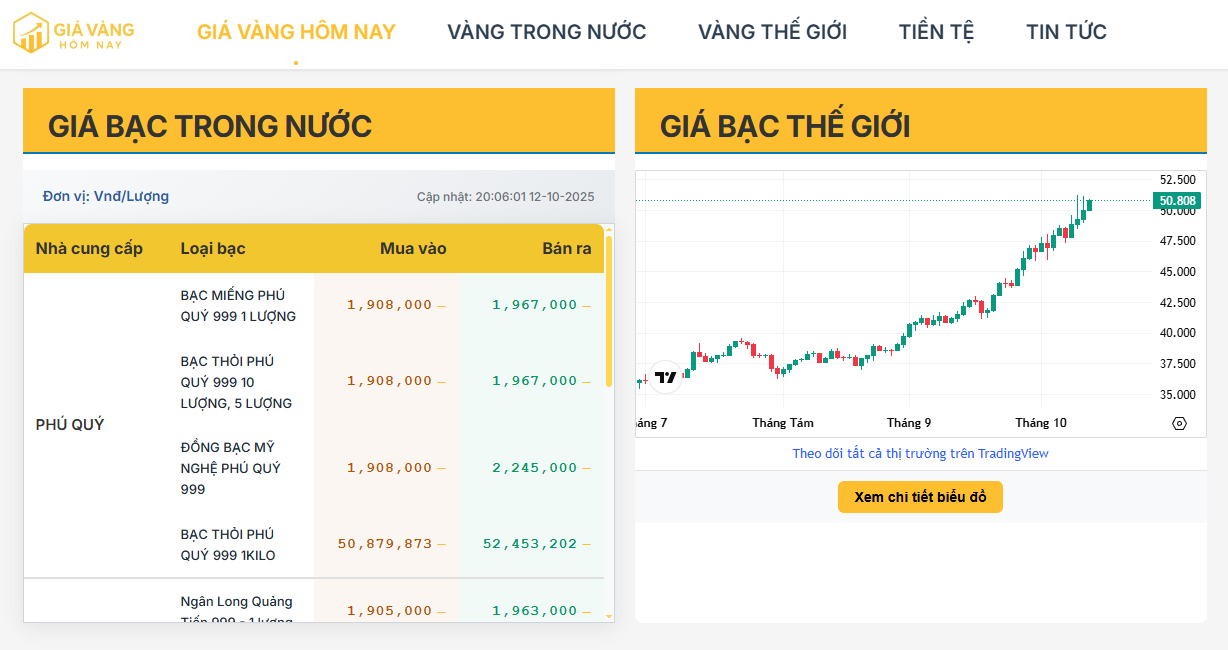Viewport: 1228px width, 650px height.
Task: Follow the 'Theo dõi tất cả thị trường trên TradingView' link
Action: (920, 454)
